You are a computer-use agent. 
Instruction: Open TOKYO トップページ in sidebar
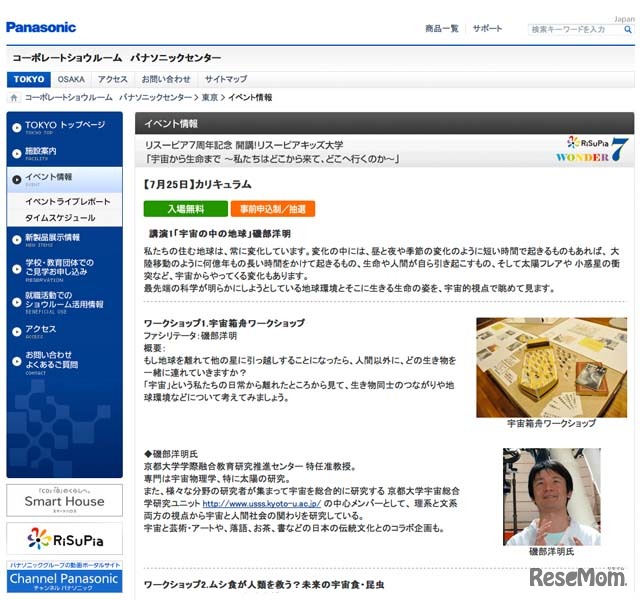(x=65, y=125)
